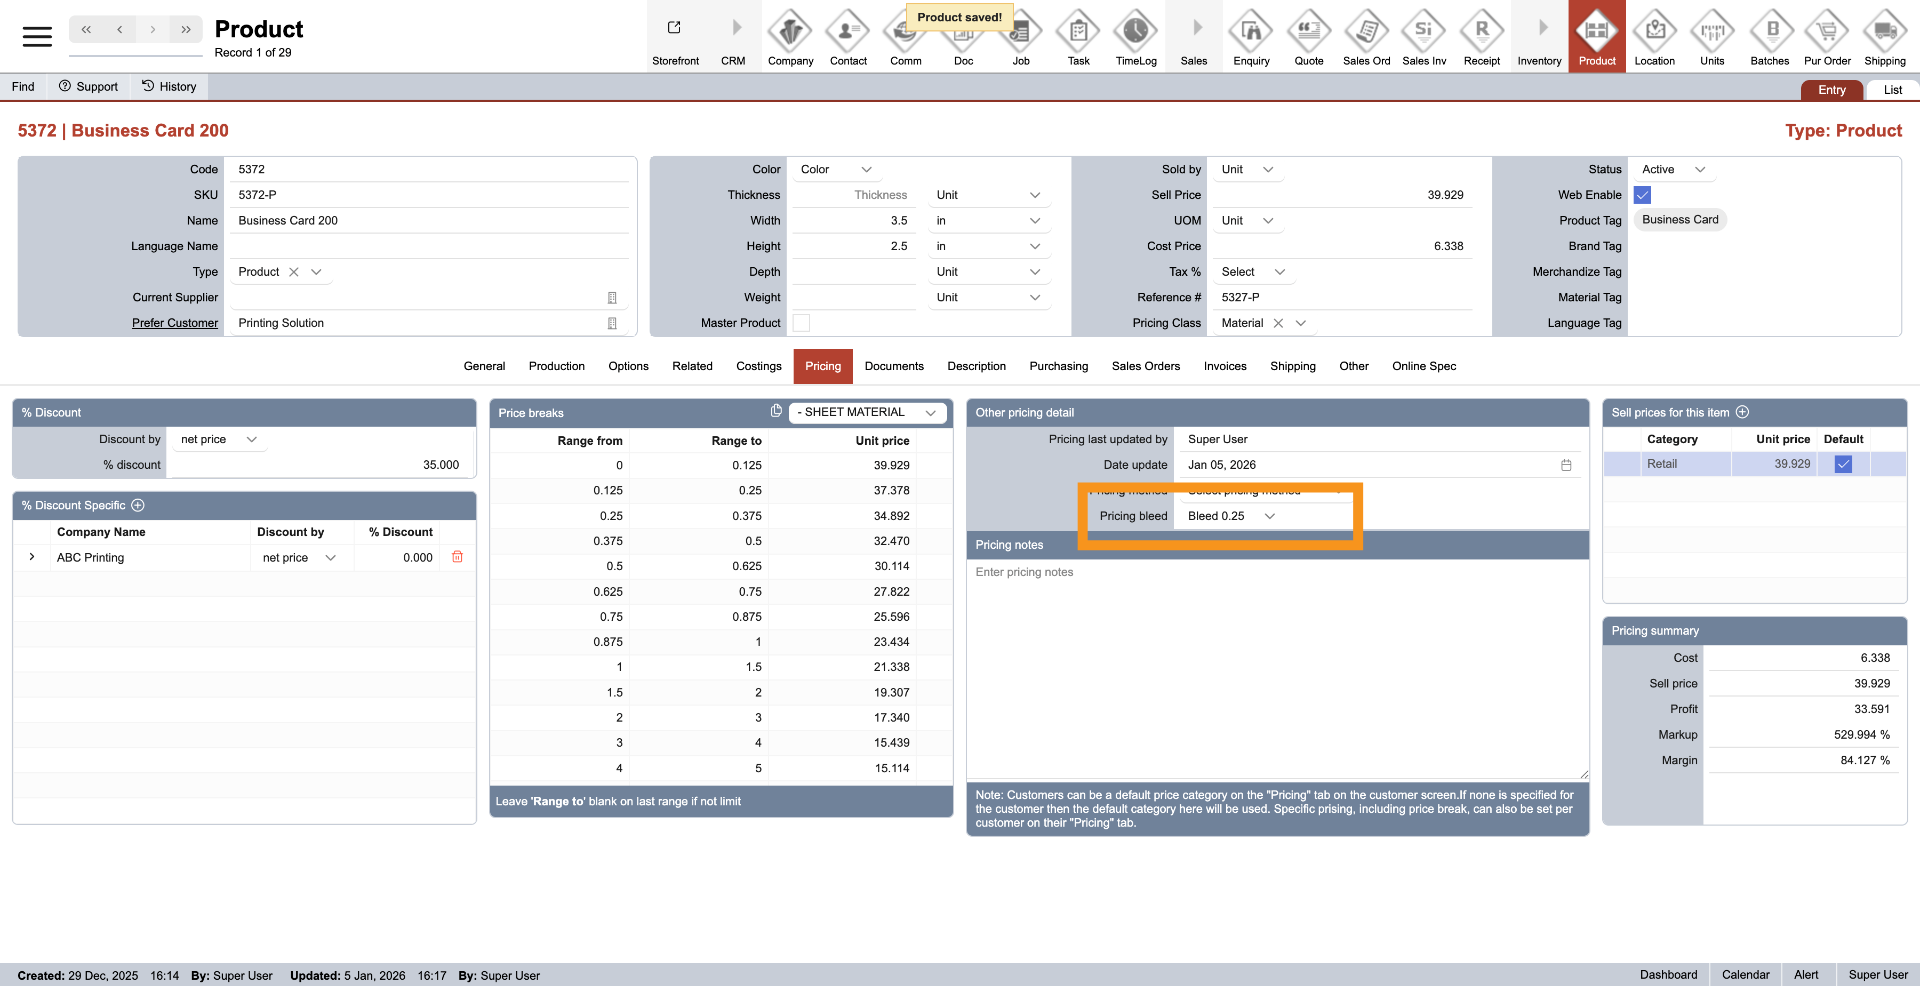Open the Batches module icon

(1769, 37)
